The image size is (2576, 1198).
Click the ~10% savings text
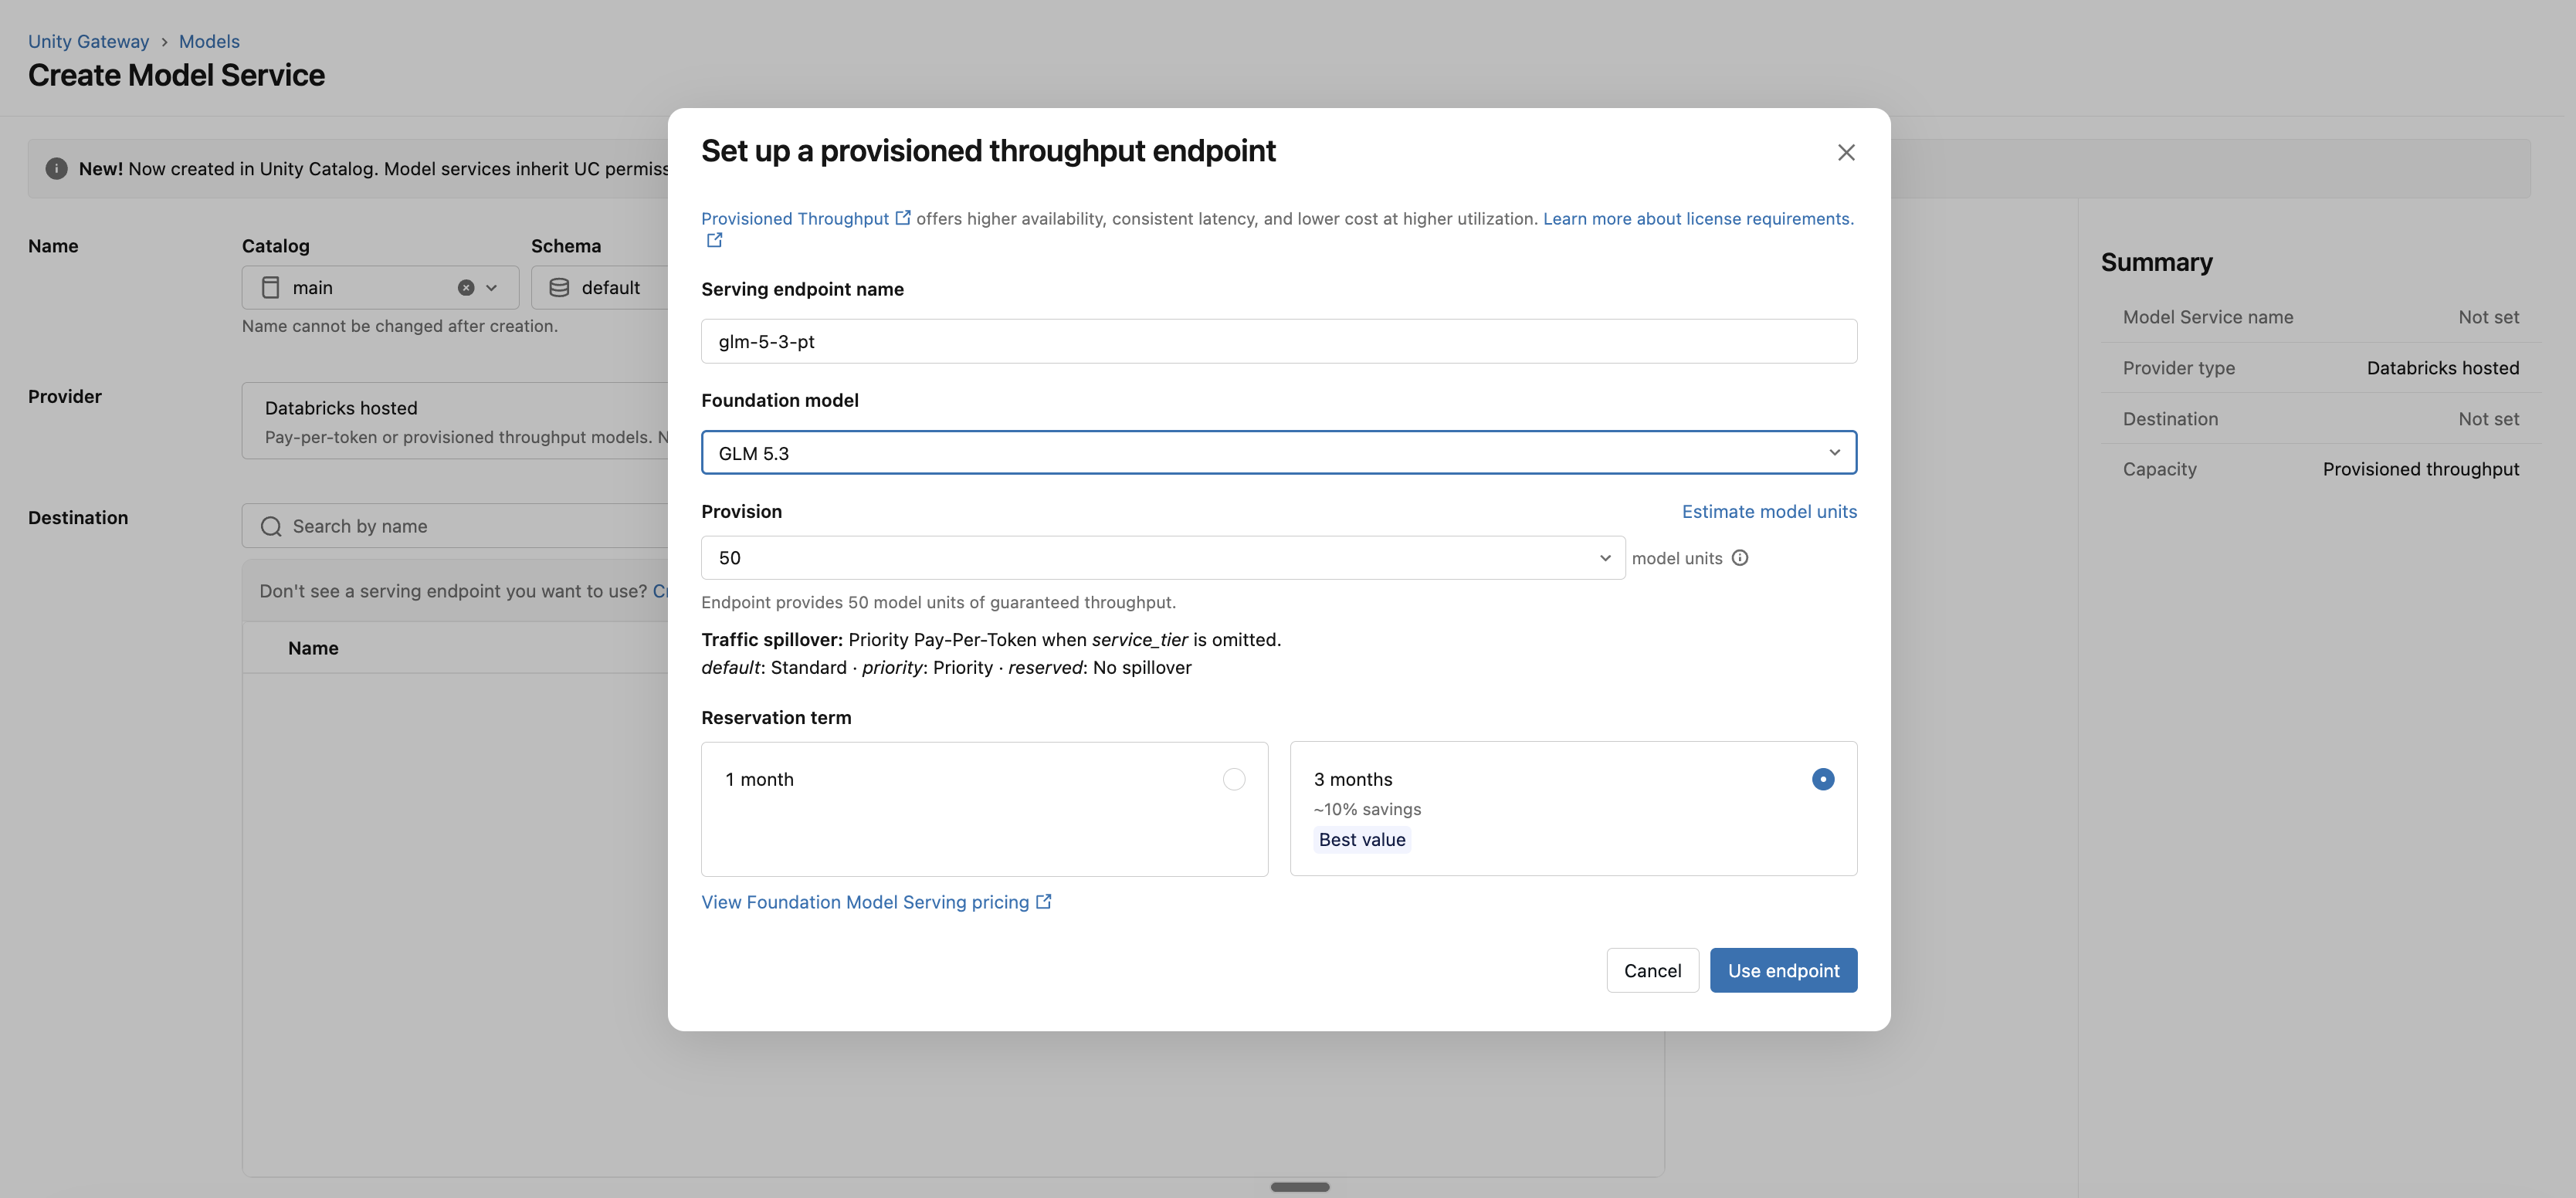1367,809
